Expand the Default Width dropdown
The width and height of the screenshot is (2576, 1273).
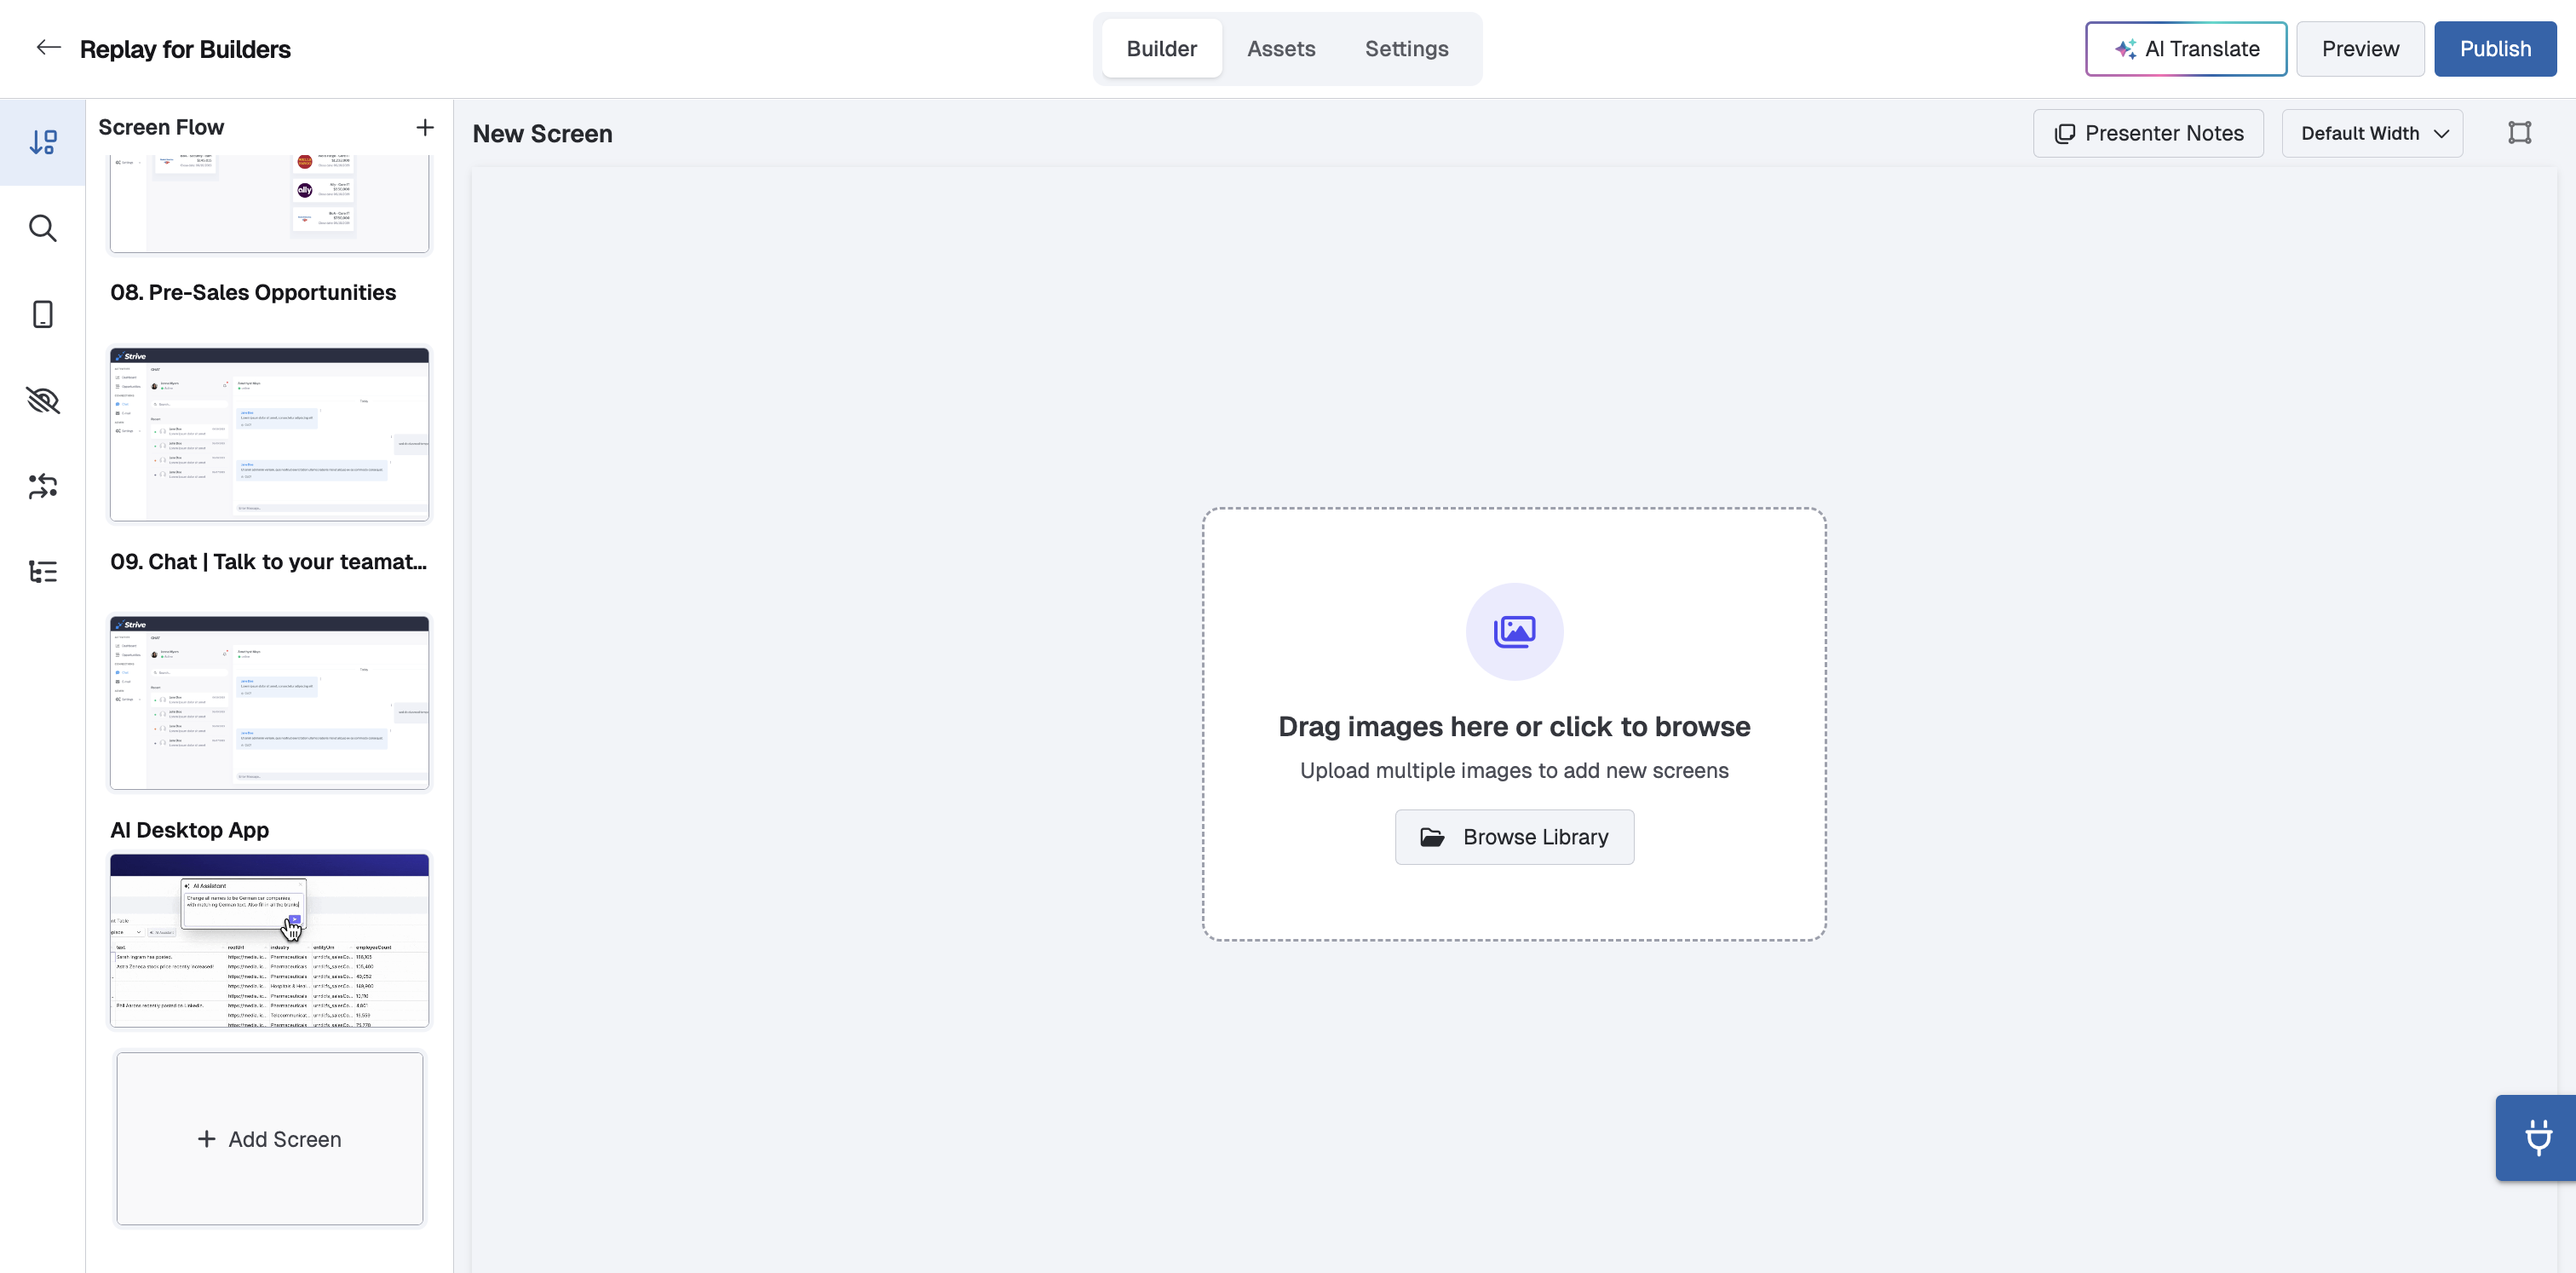point(2372,133)
